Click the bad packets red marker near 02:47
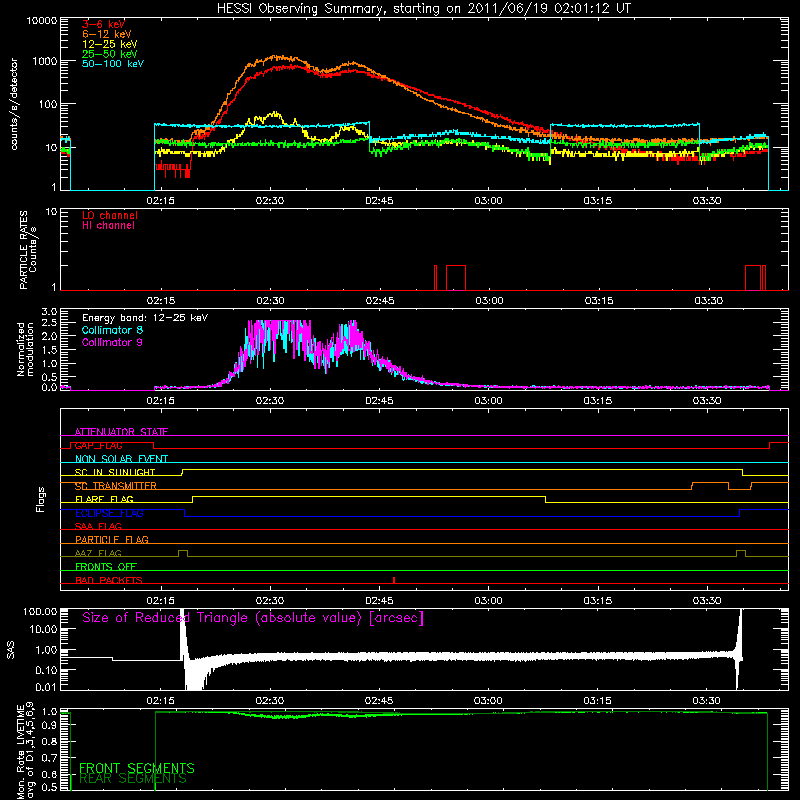The image size is (800, 800). tap(394, 580)
